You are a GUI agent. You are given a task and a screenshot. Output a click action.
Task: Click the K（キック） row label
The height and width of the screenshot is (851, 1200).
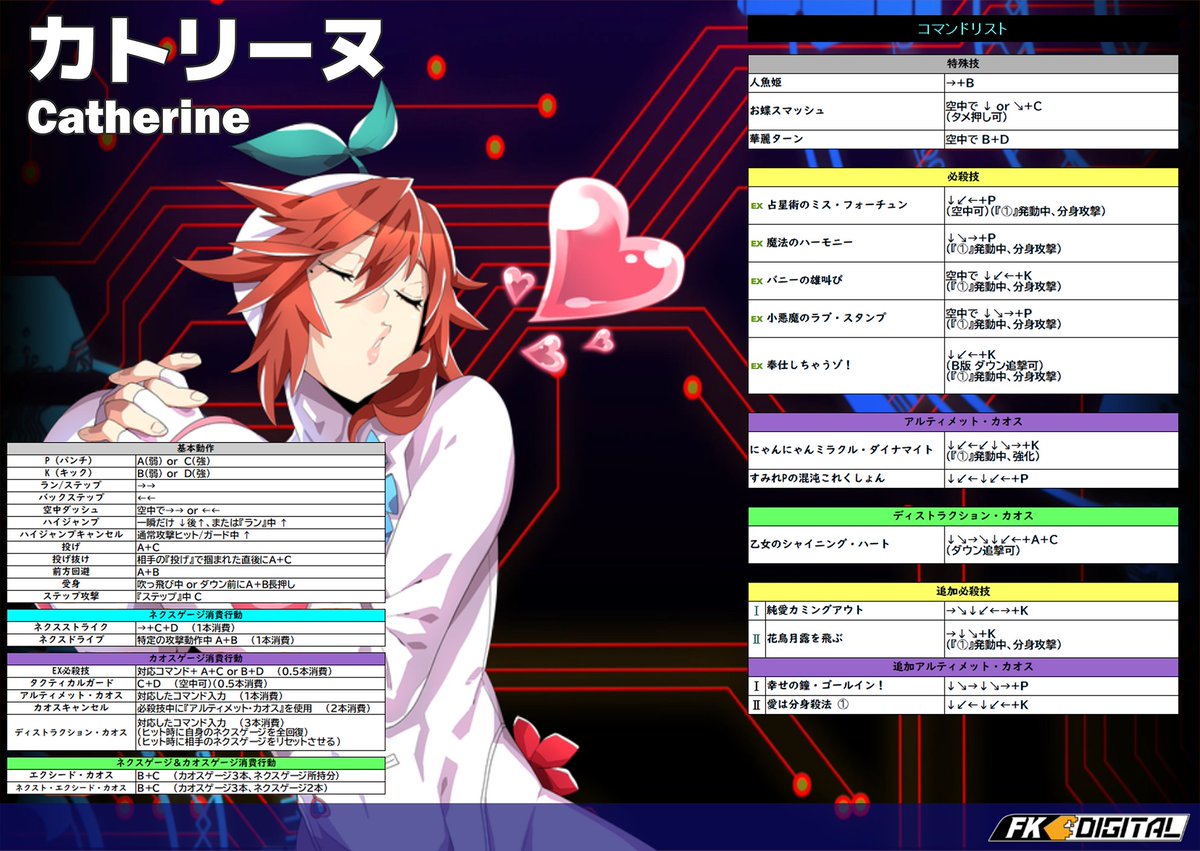71,472
